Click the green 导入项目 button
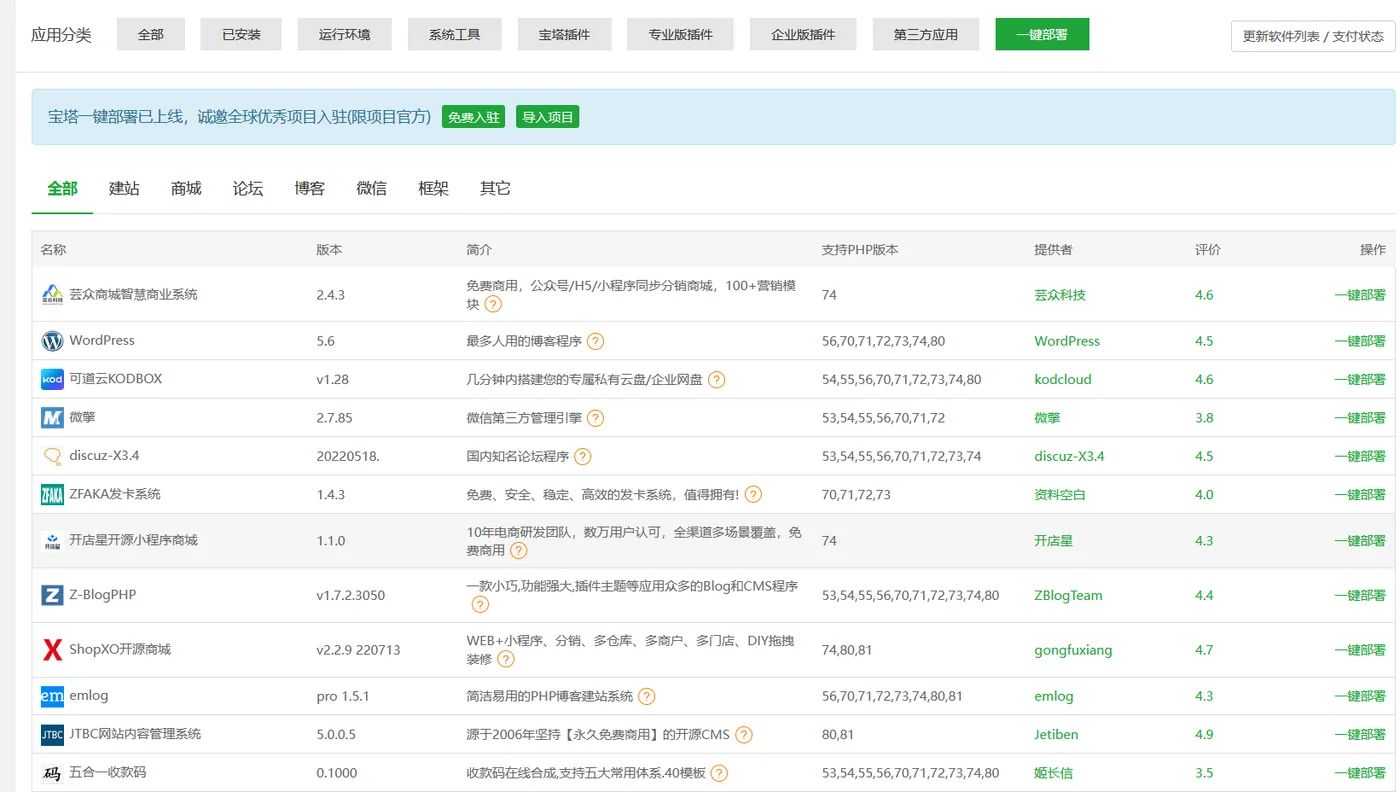Screen dimensions: 1400x792 (548, 117)
